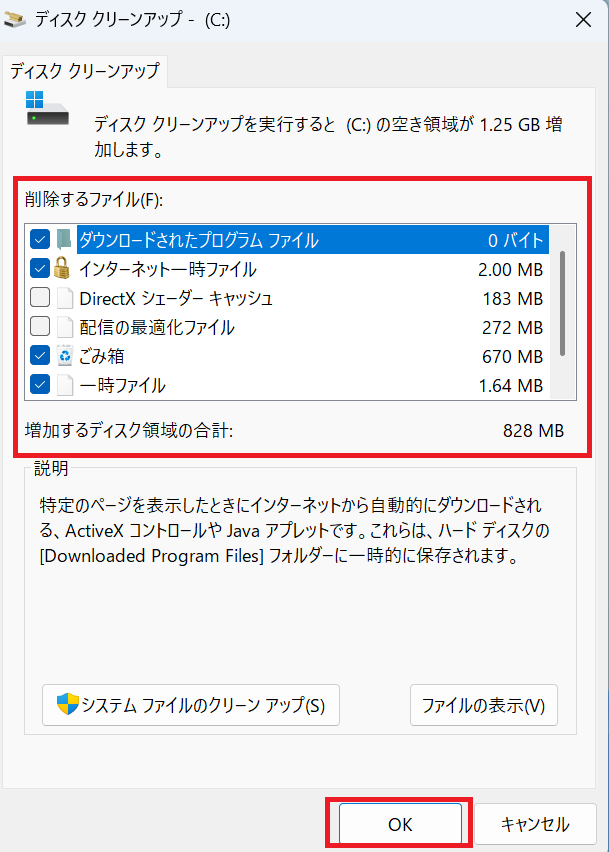Open システム ファイルのクリーン アップ(S)
The image size is (609, 852).
tap(191, 704)
